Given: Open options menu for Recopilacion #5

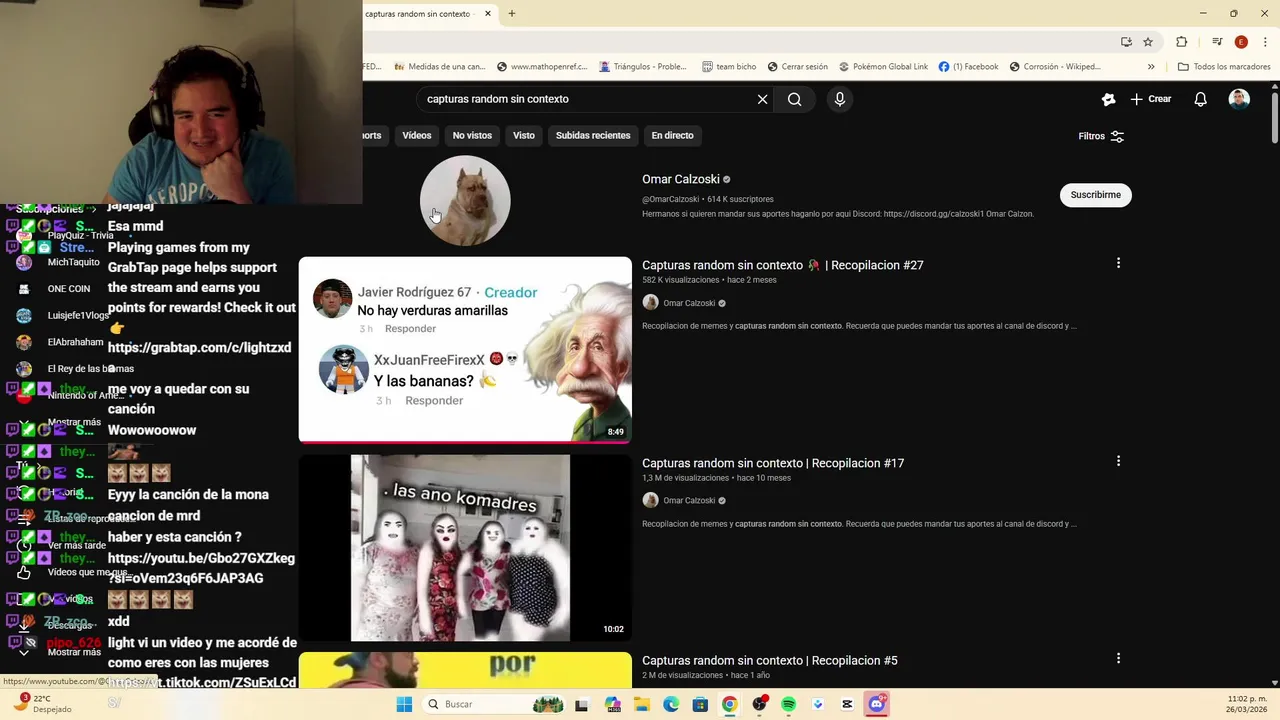Looking at the screenshot, I should click(x=1118, y=658).
